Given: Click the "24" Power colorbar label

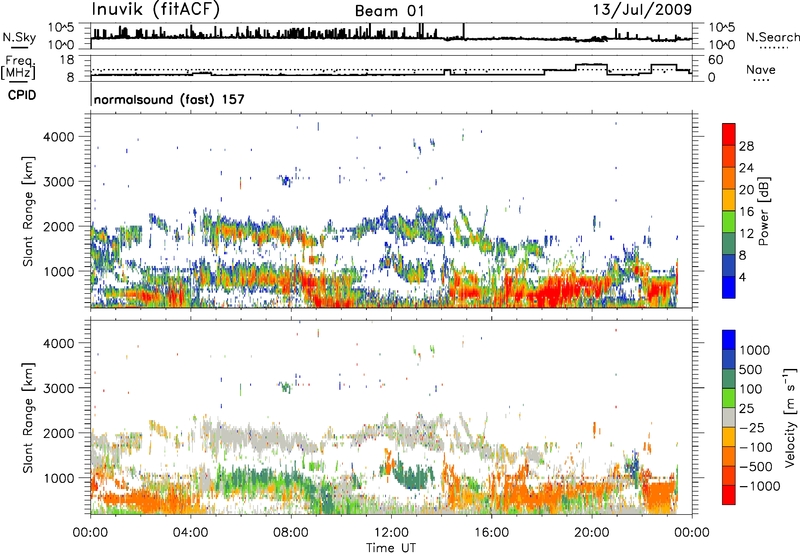Looking at the screenshot, I should click(x=746, y=168).
